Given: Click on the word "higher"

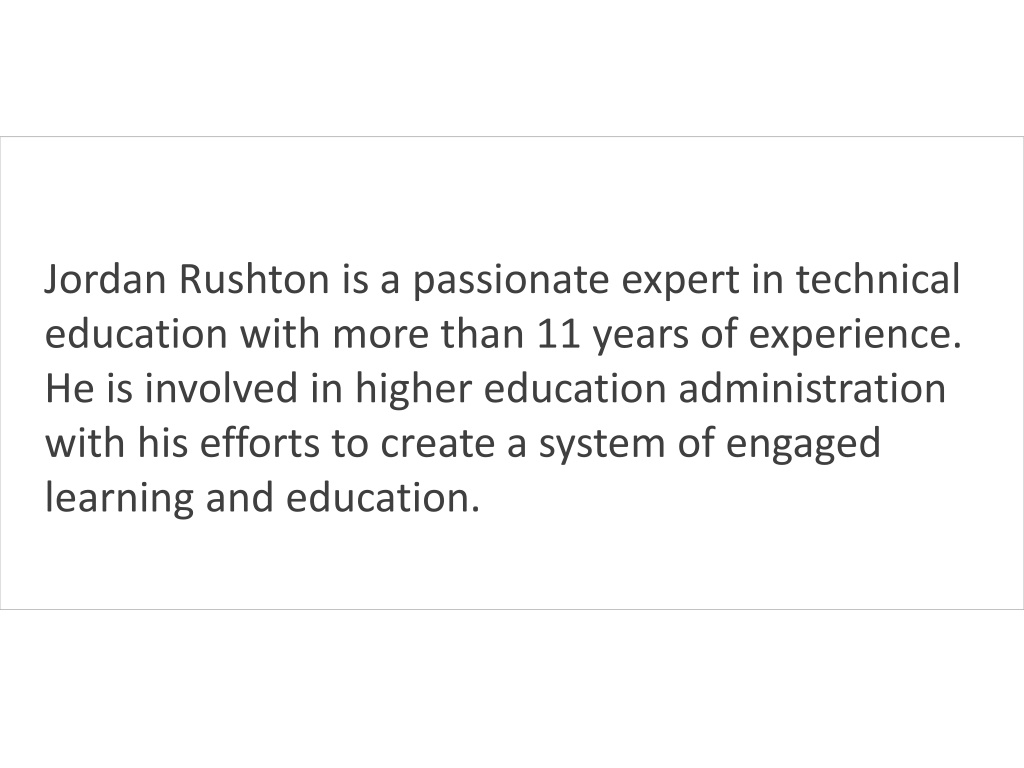Looking at the screenshot, I should (x=413, y=391).
